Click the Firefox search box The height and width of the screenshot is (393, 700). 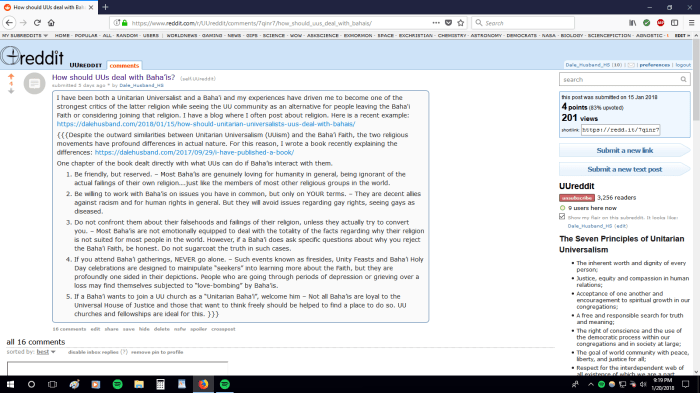523,23
